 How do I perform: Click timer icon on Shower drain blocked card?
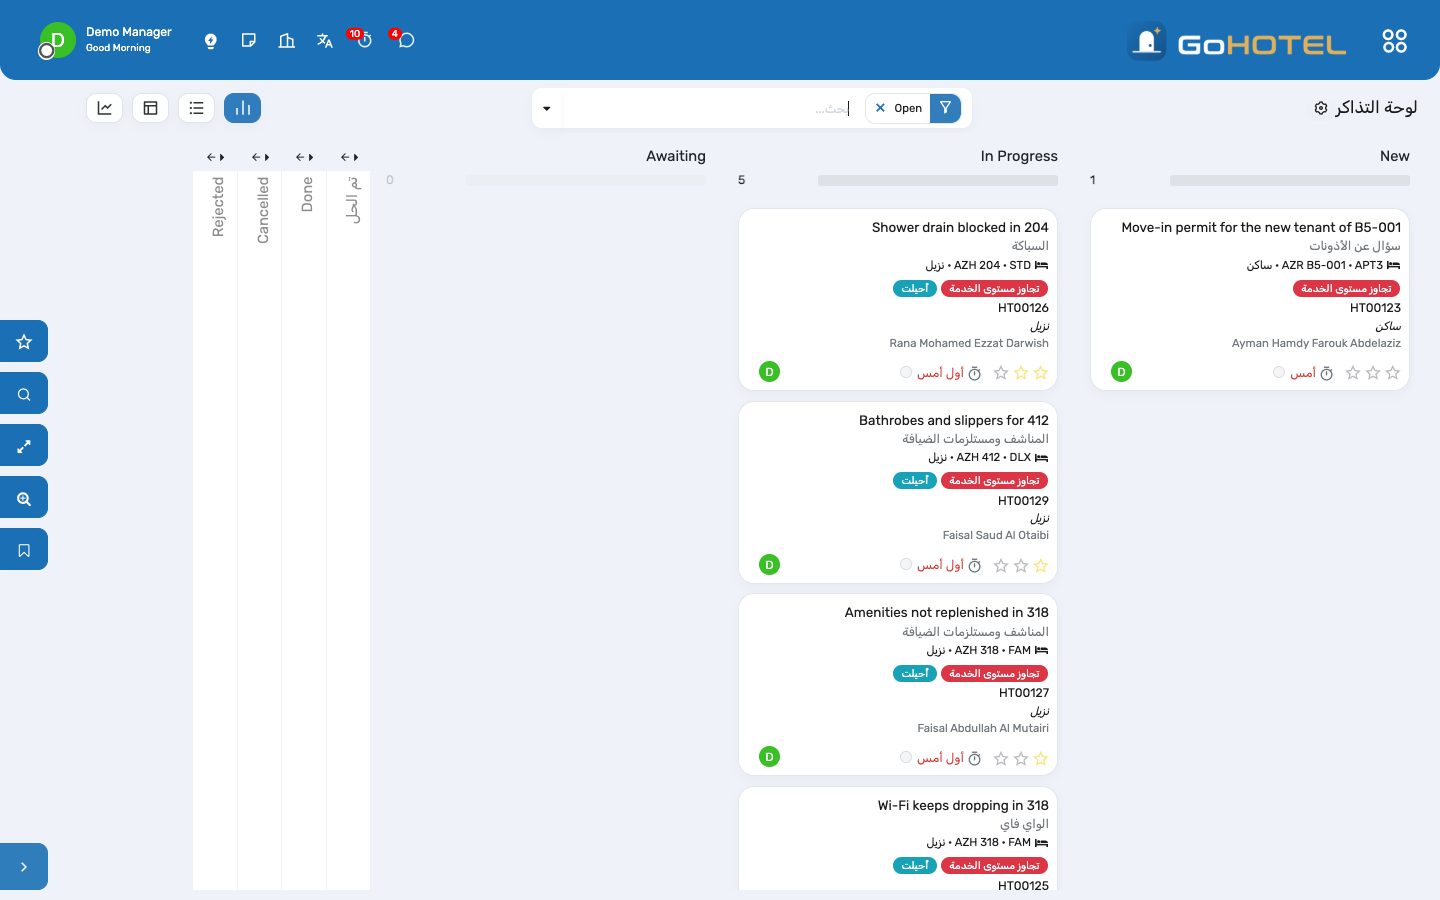pyautogui.click(x=974, y=373)
